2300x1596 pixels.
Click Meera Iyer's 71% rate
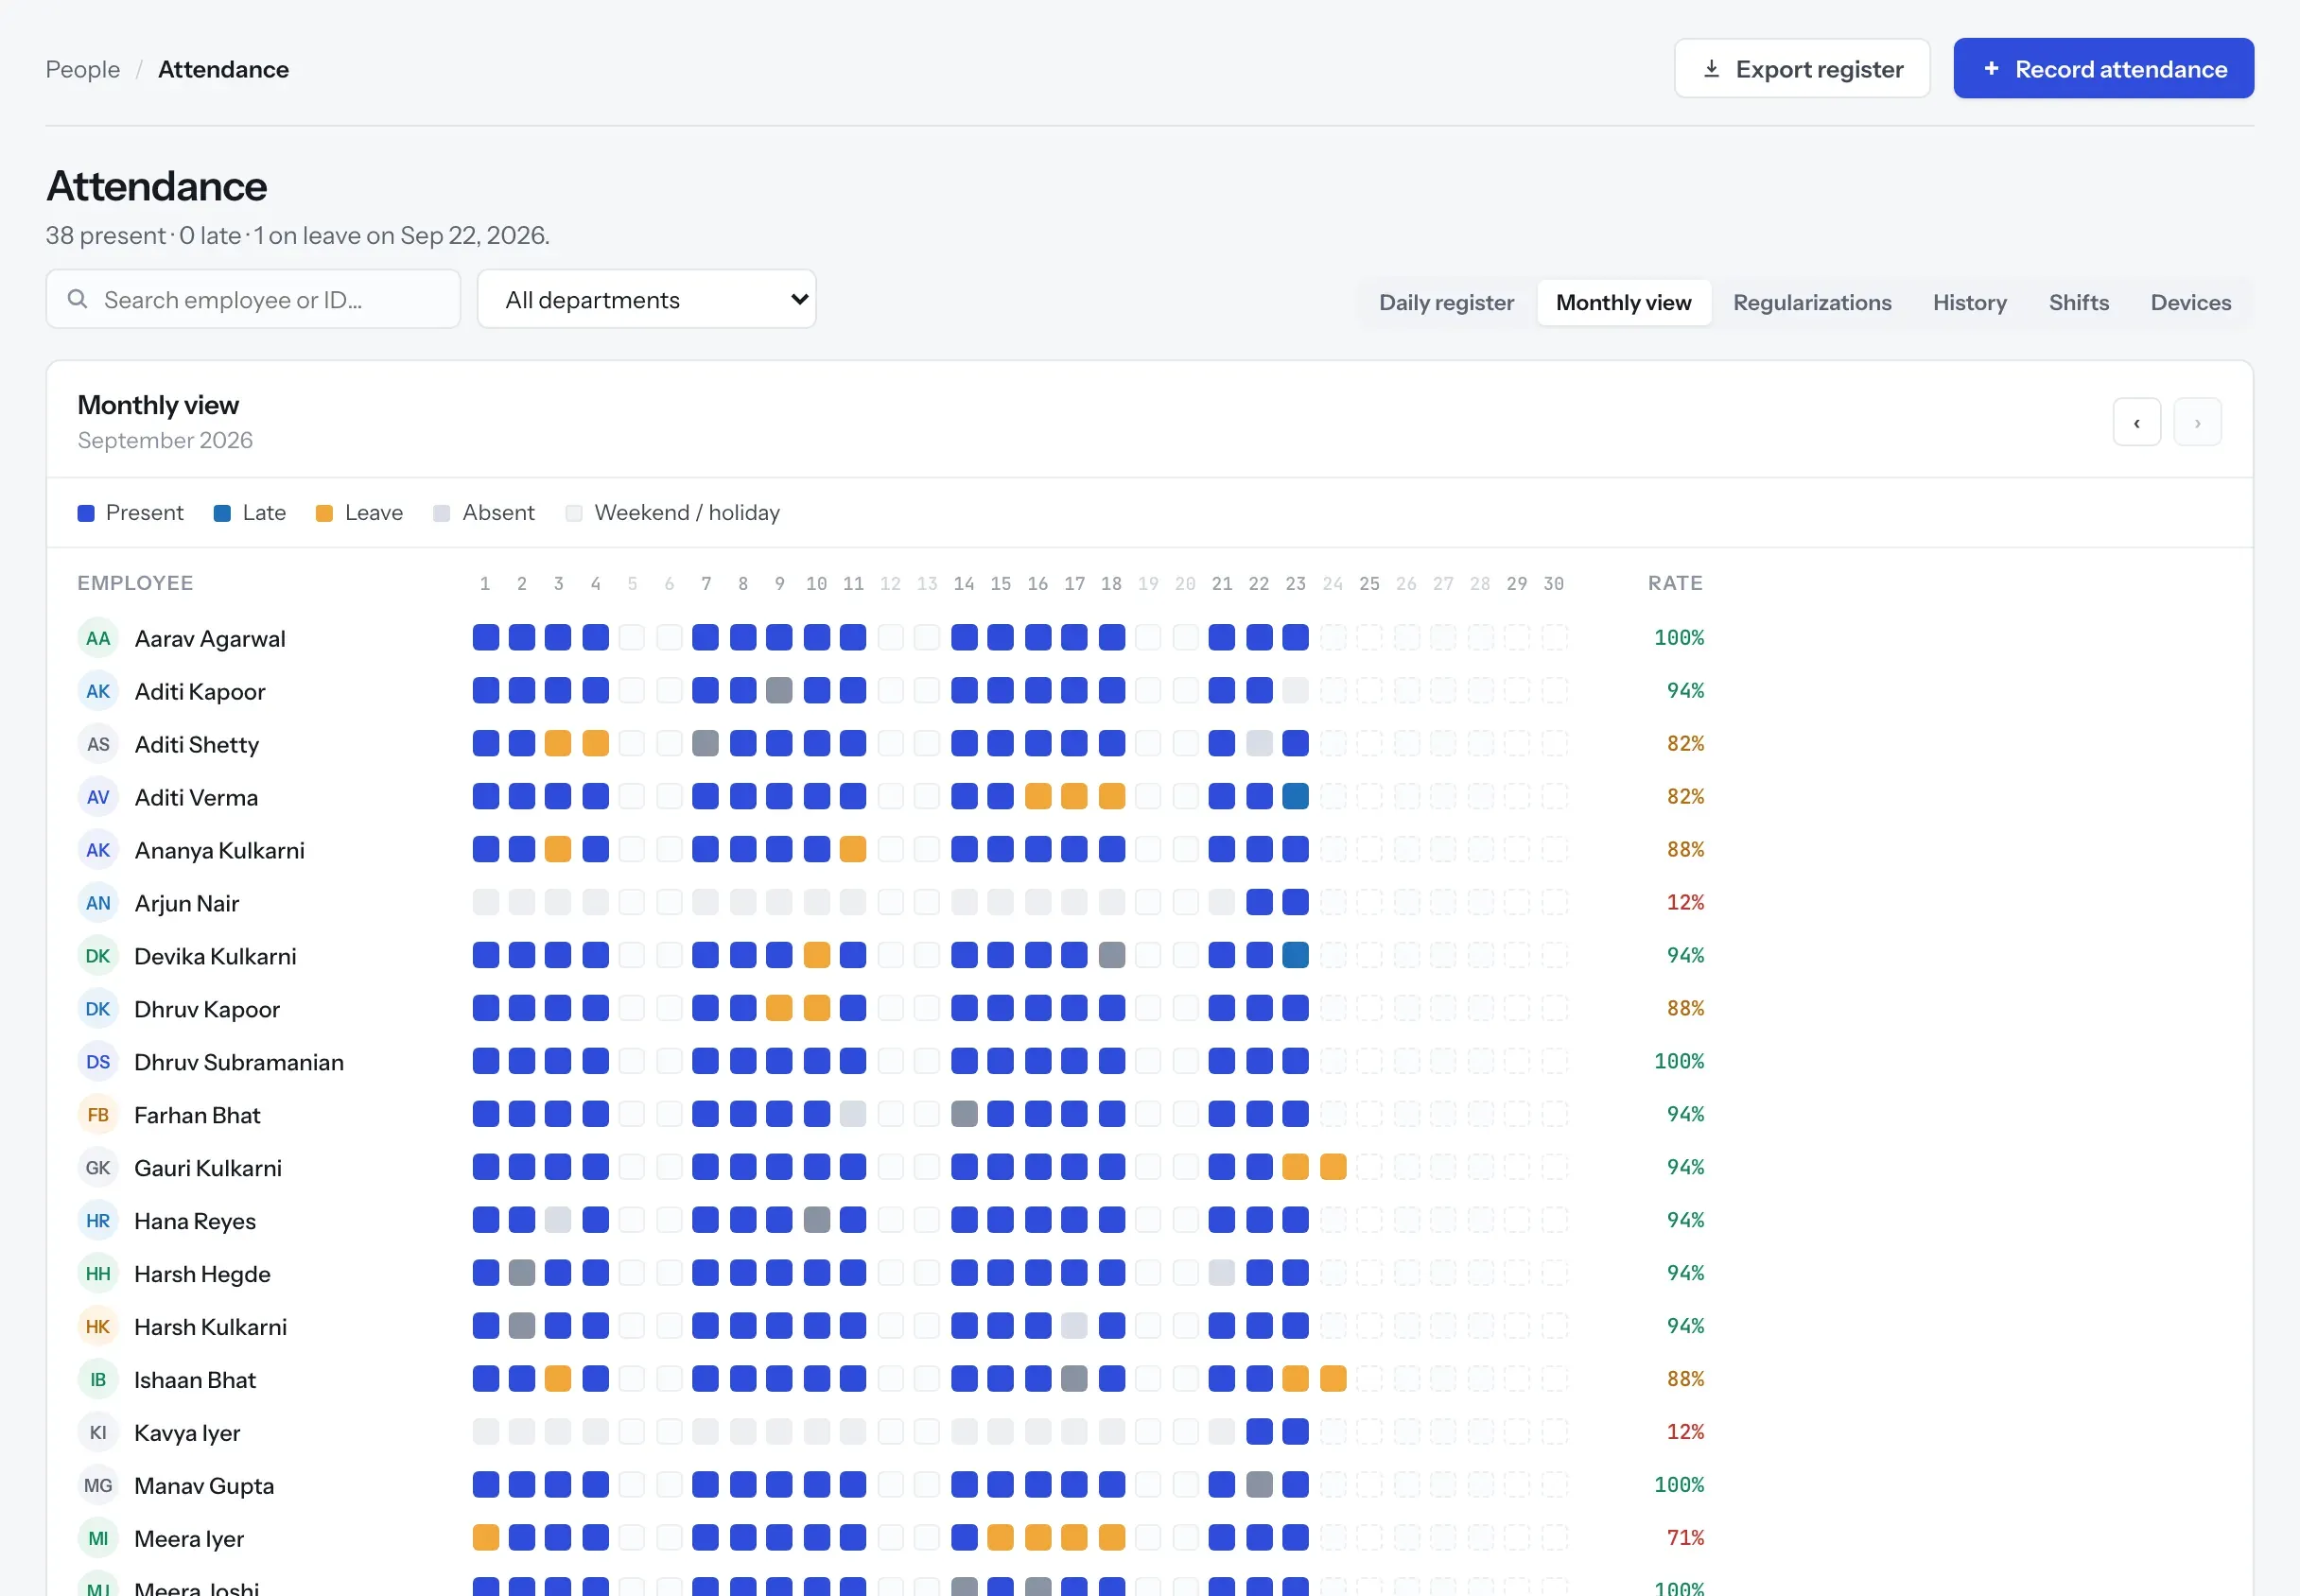pos(1685,1539)
